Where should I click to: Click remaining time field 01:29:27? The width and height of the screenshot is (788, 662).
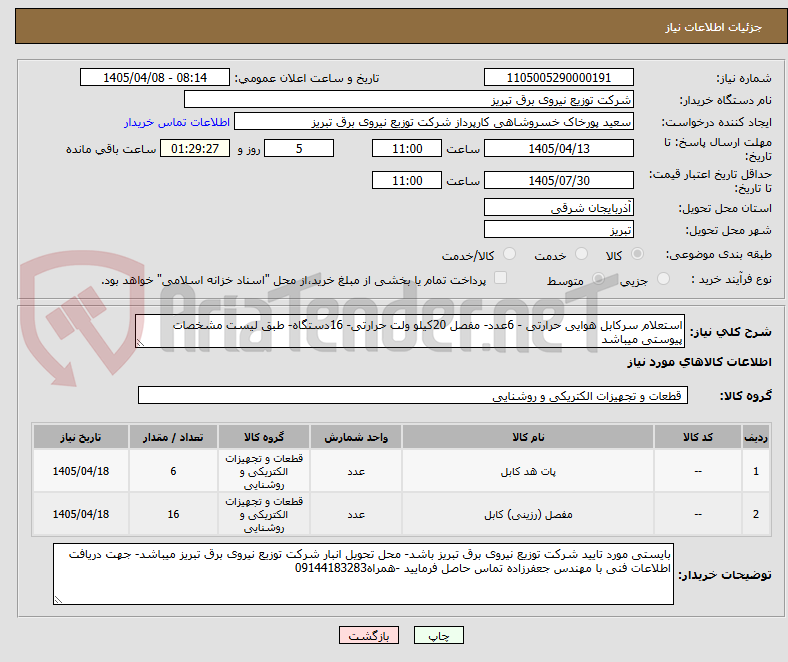pos(195,148)
